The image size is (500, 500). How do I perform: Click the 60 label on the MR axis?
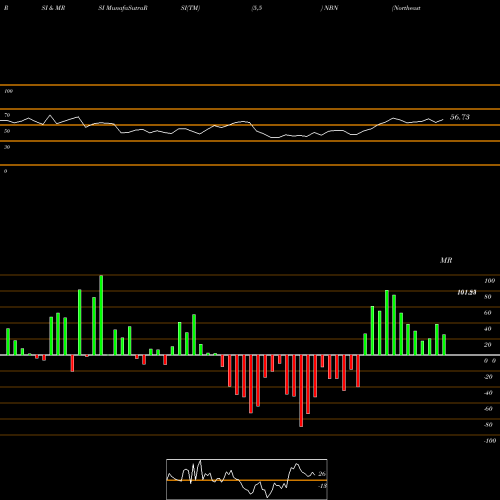488,313
